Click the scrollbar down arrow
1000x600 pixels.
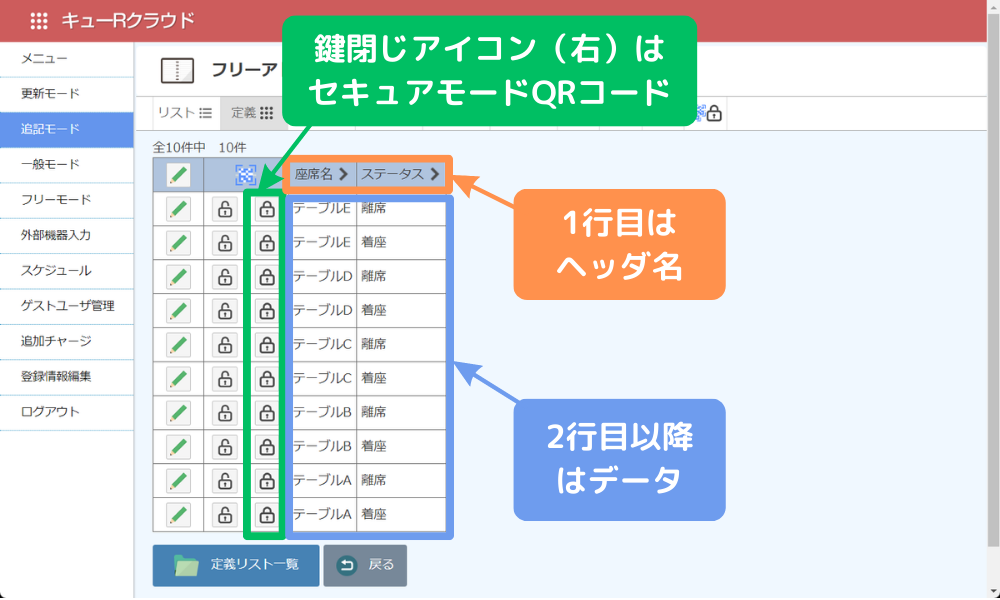993,592
